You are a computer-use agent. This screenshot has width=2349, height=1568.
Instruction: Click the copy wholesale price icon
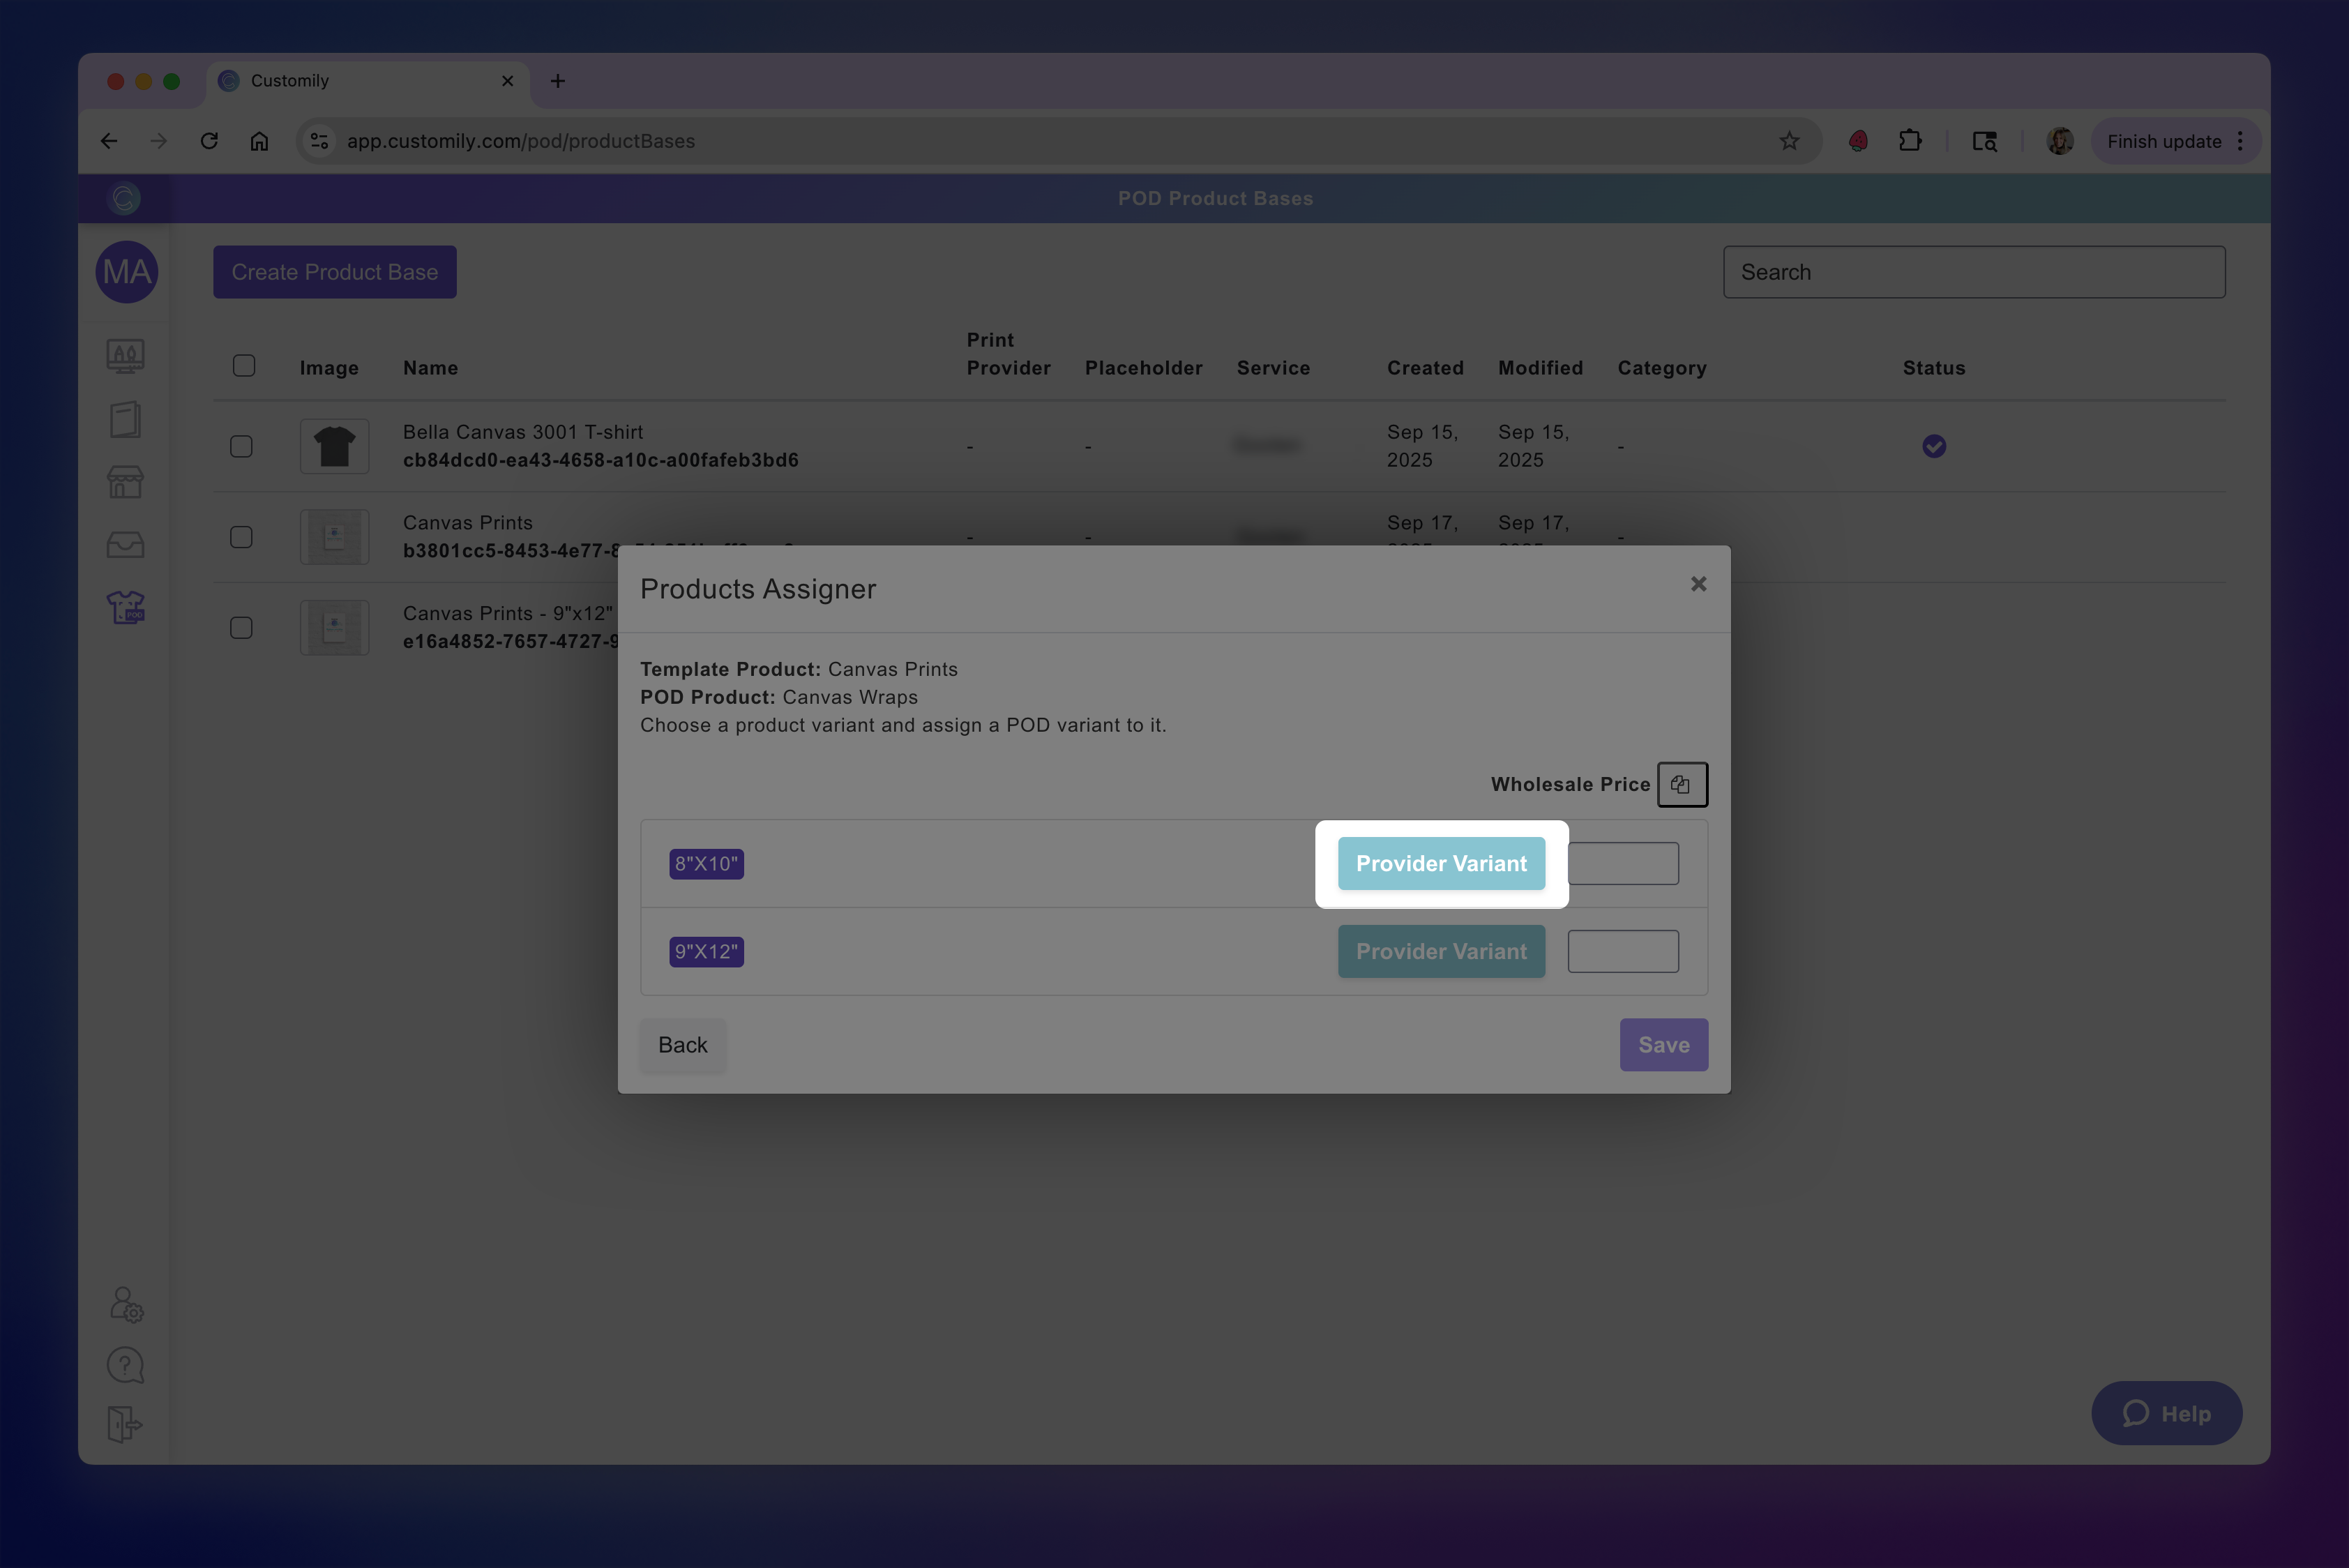(1681, 785)
